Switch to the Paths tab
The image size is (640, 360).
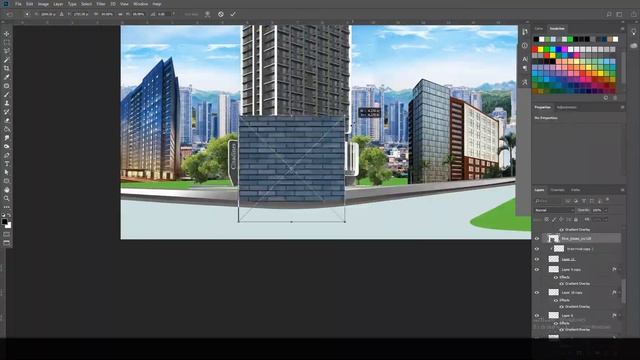576,190
